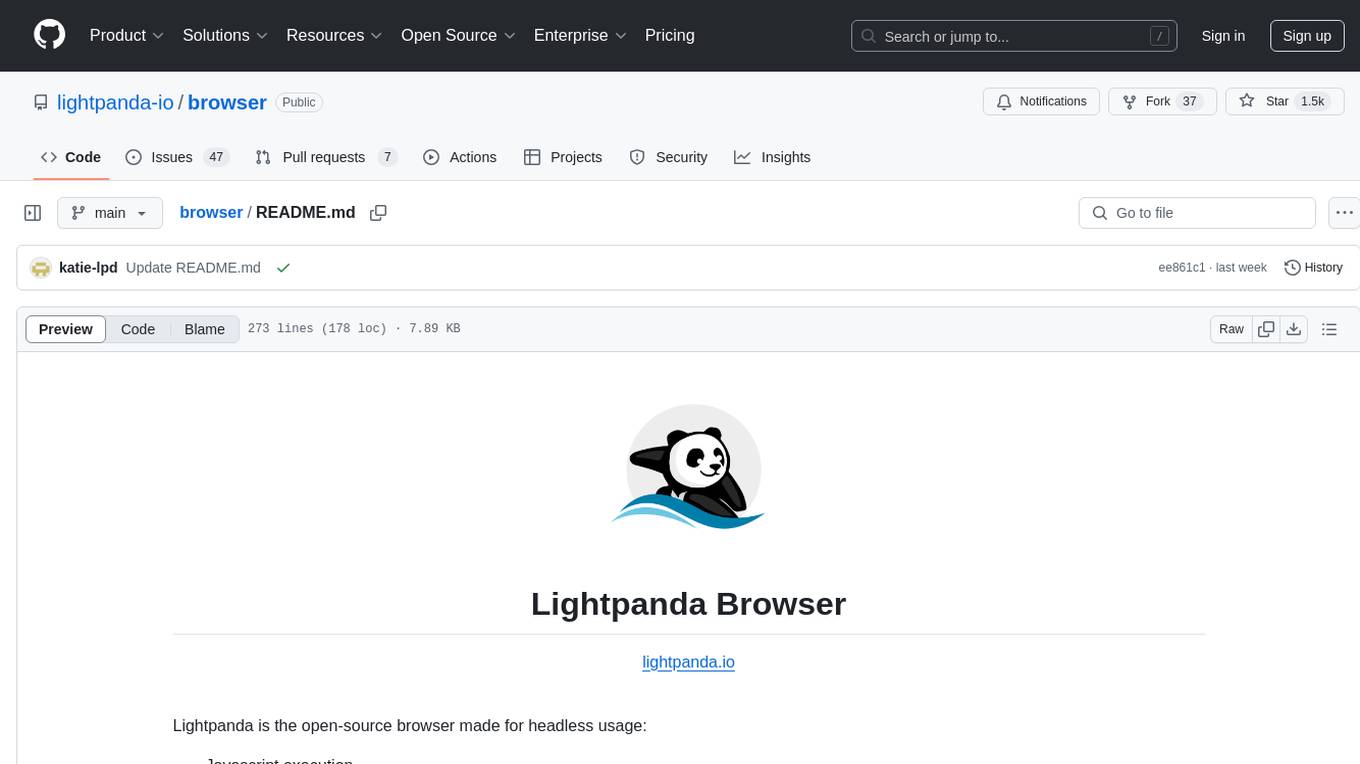Image resolution: width=1360 pixels, height=764 pixels.
Task: Switch to the Pull requests tab
Action: 326,157
